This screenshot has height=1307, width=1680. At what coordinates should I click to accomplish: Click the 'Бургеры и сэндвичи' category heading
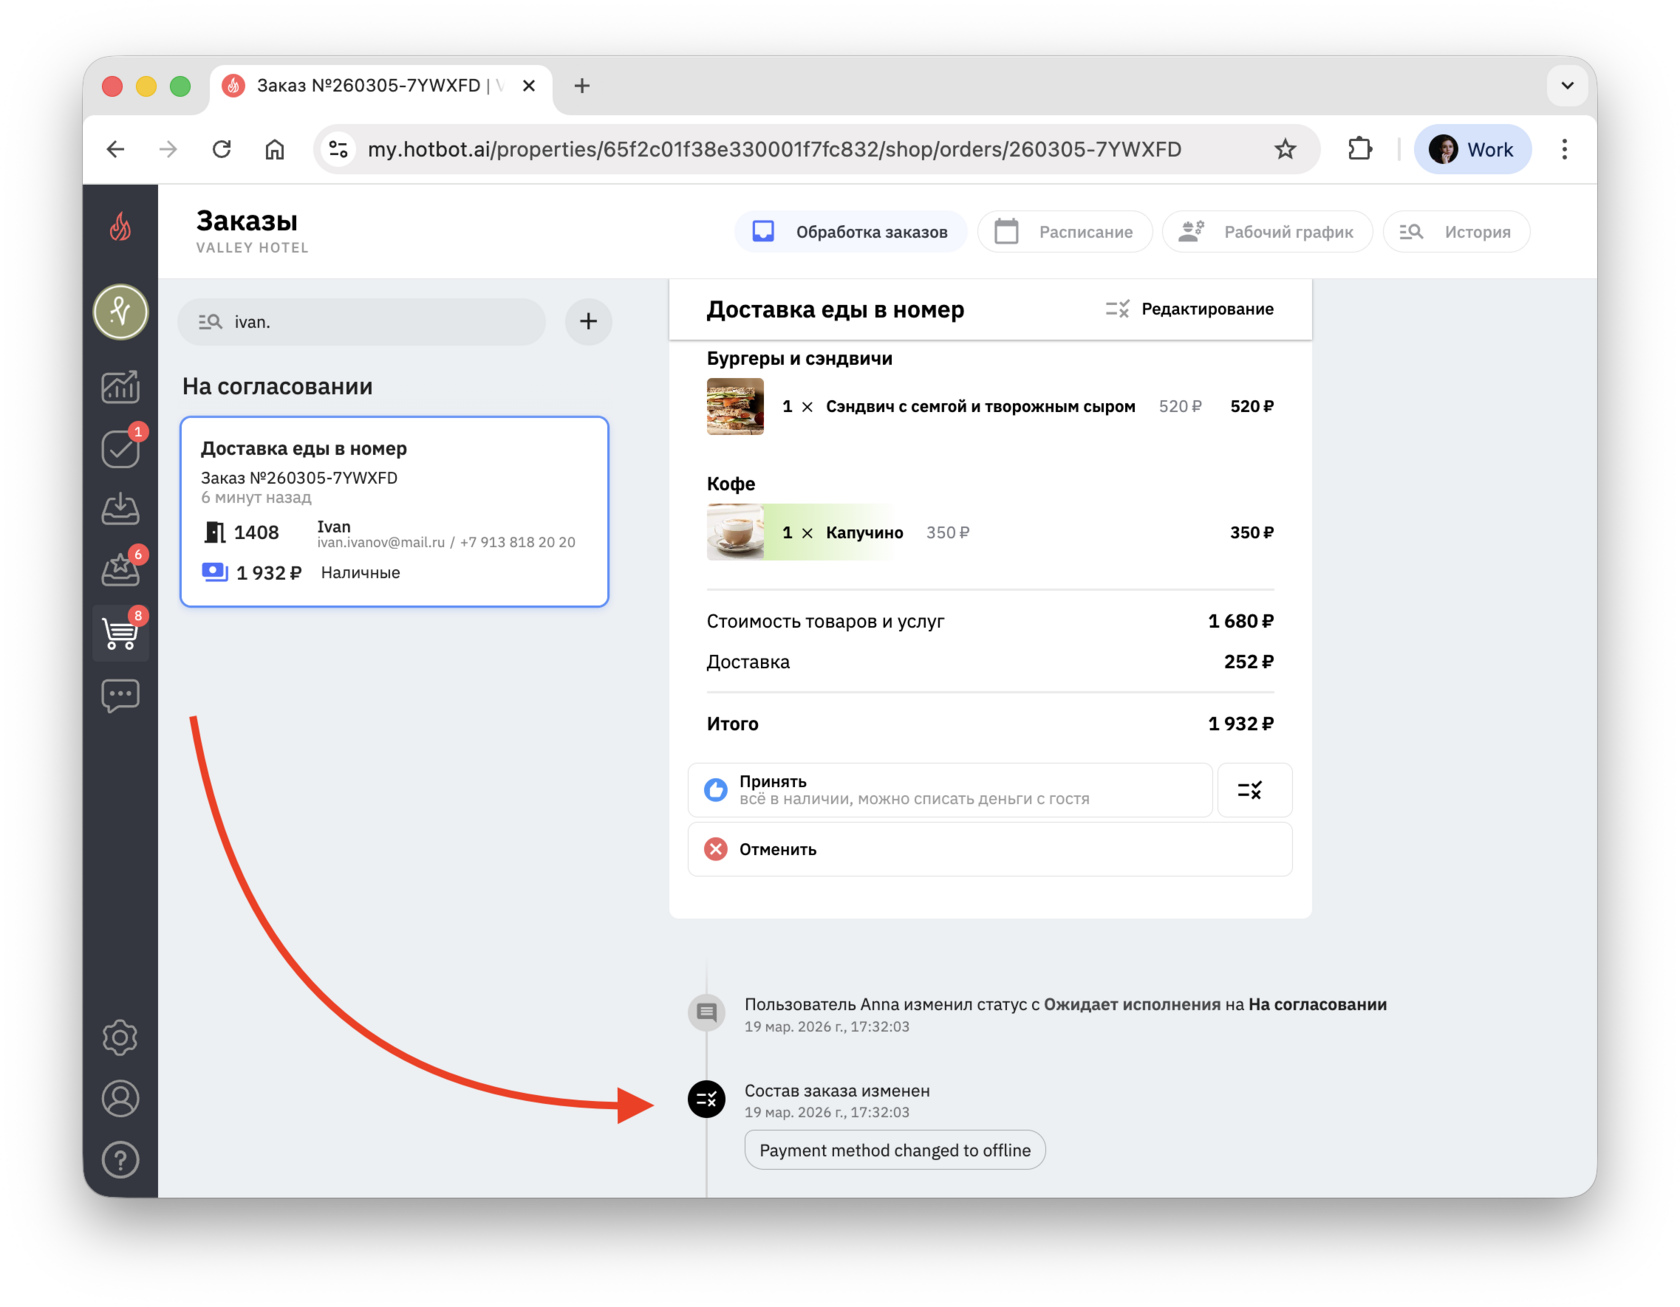[799, 359]
